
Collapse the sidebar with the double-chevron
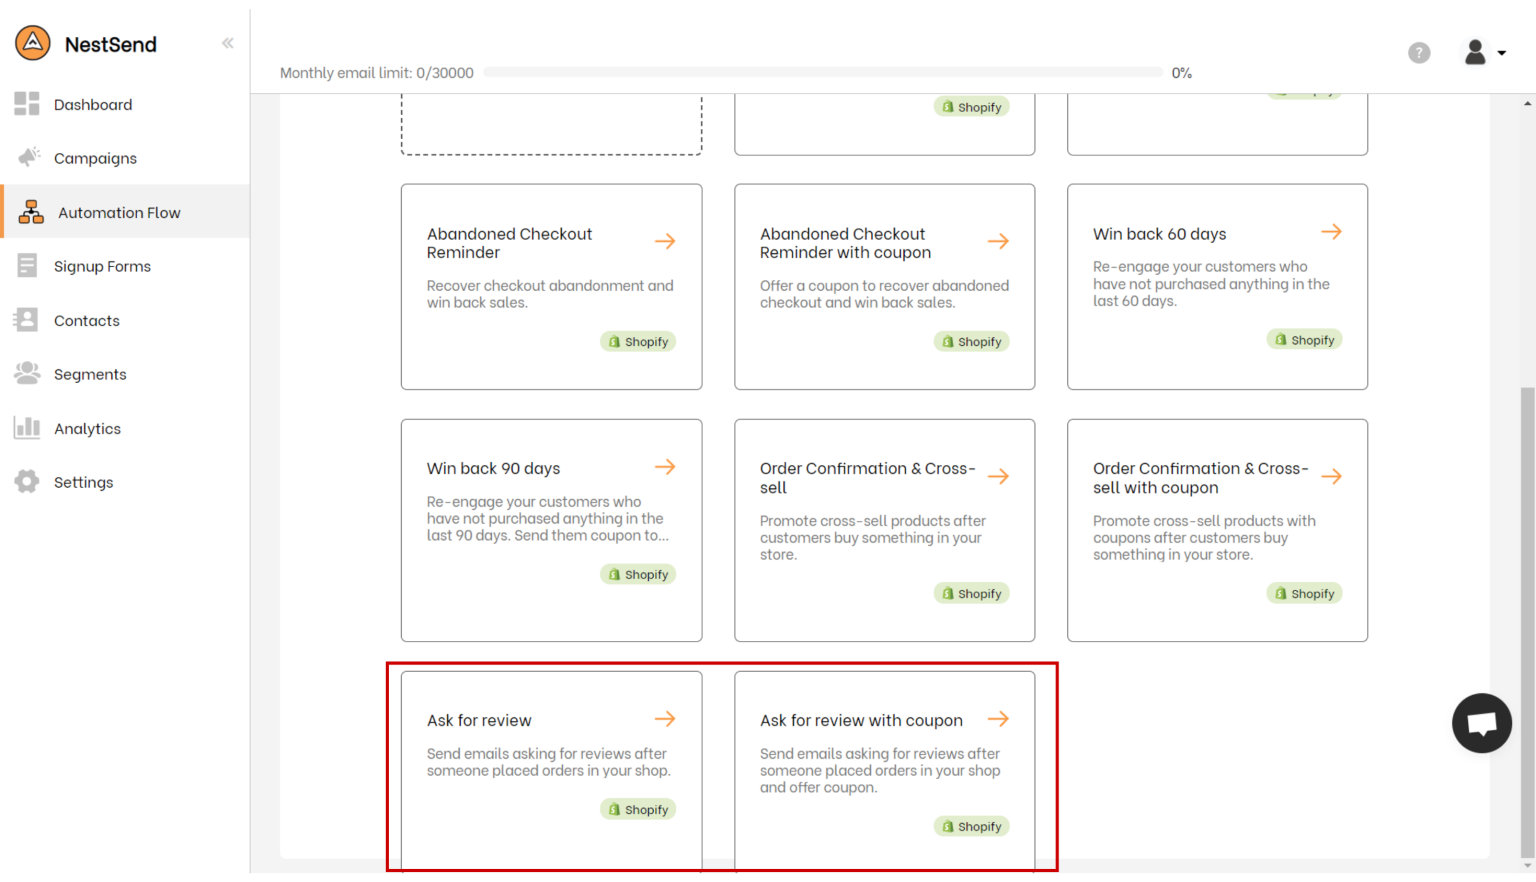[x=227, y=43]
